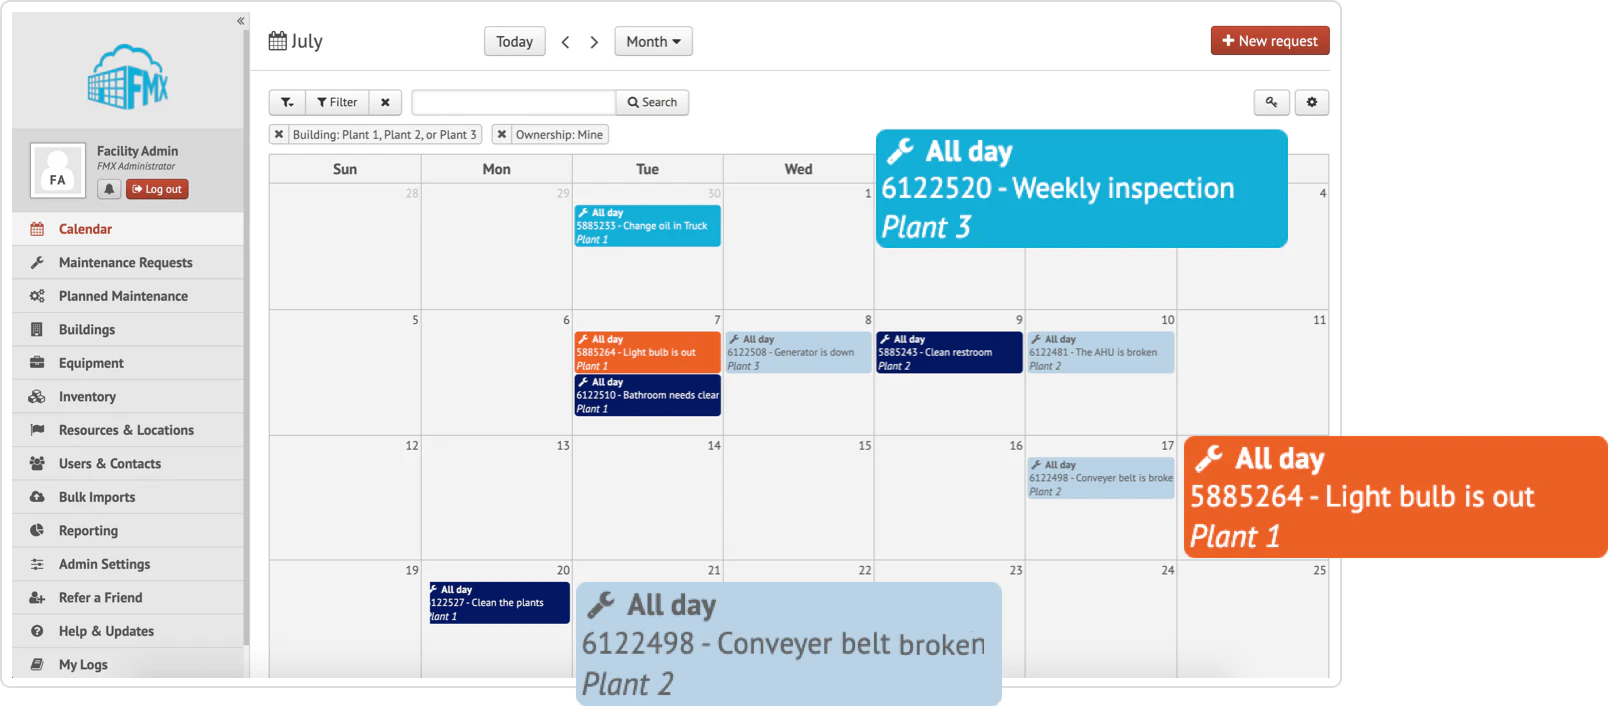Open the Month view dropdown

point(653,41)
